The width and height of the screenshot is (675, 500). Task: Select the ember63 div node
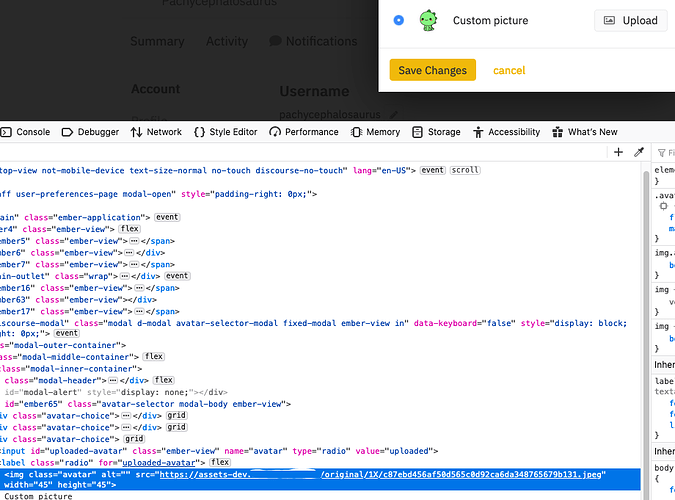(78, 300)
